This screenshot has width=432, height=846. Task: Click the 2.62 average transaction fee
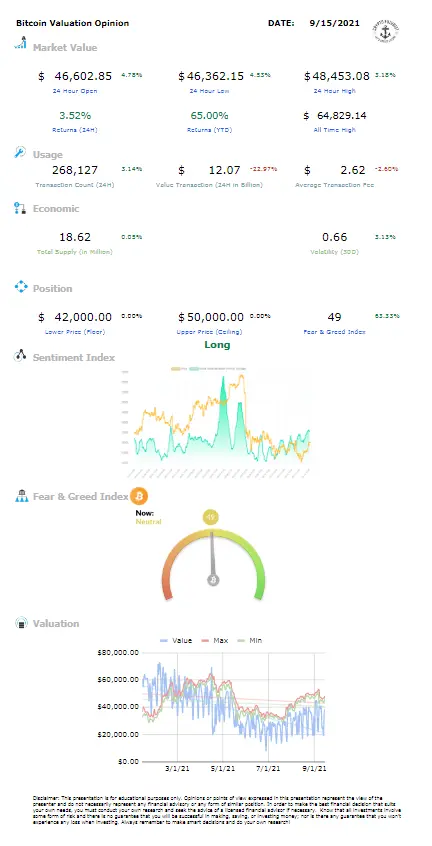click(355, 170)
